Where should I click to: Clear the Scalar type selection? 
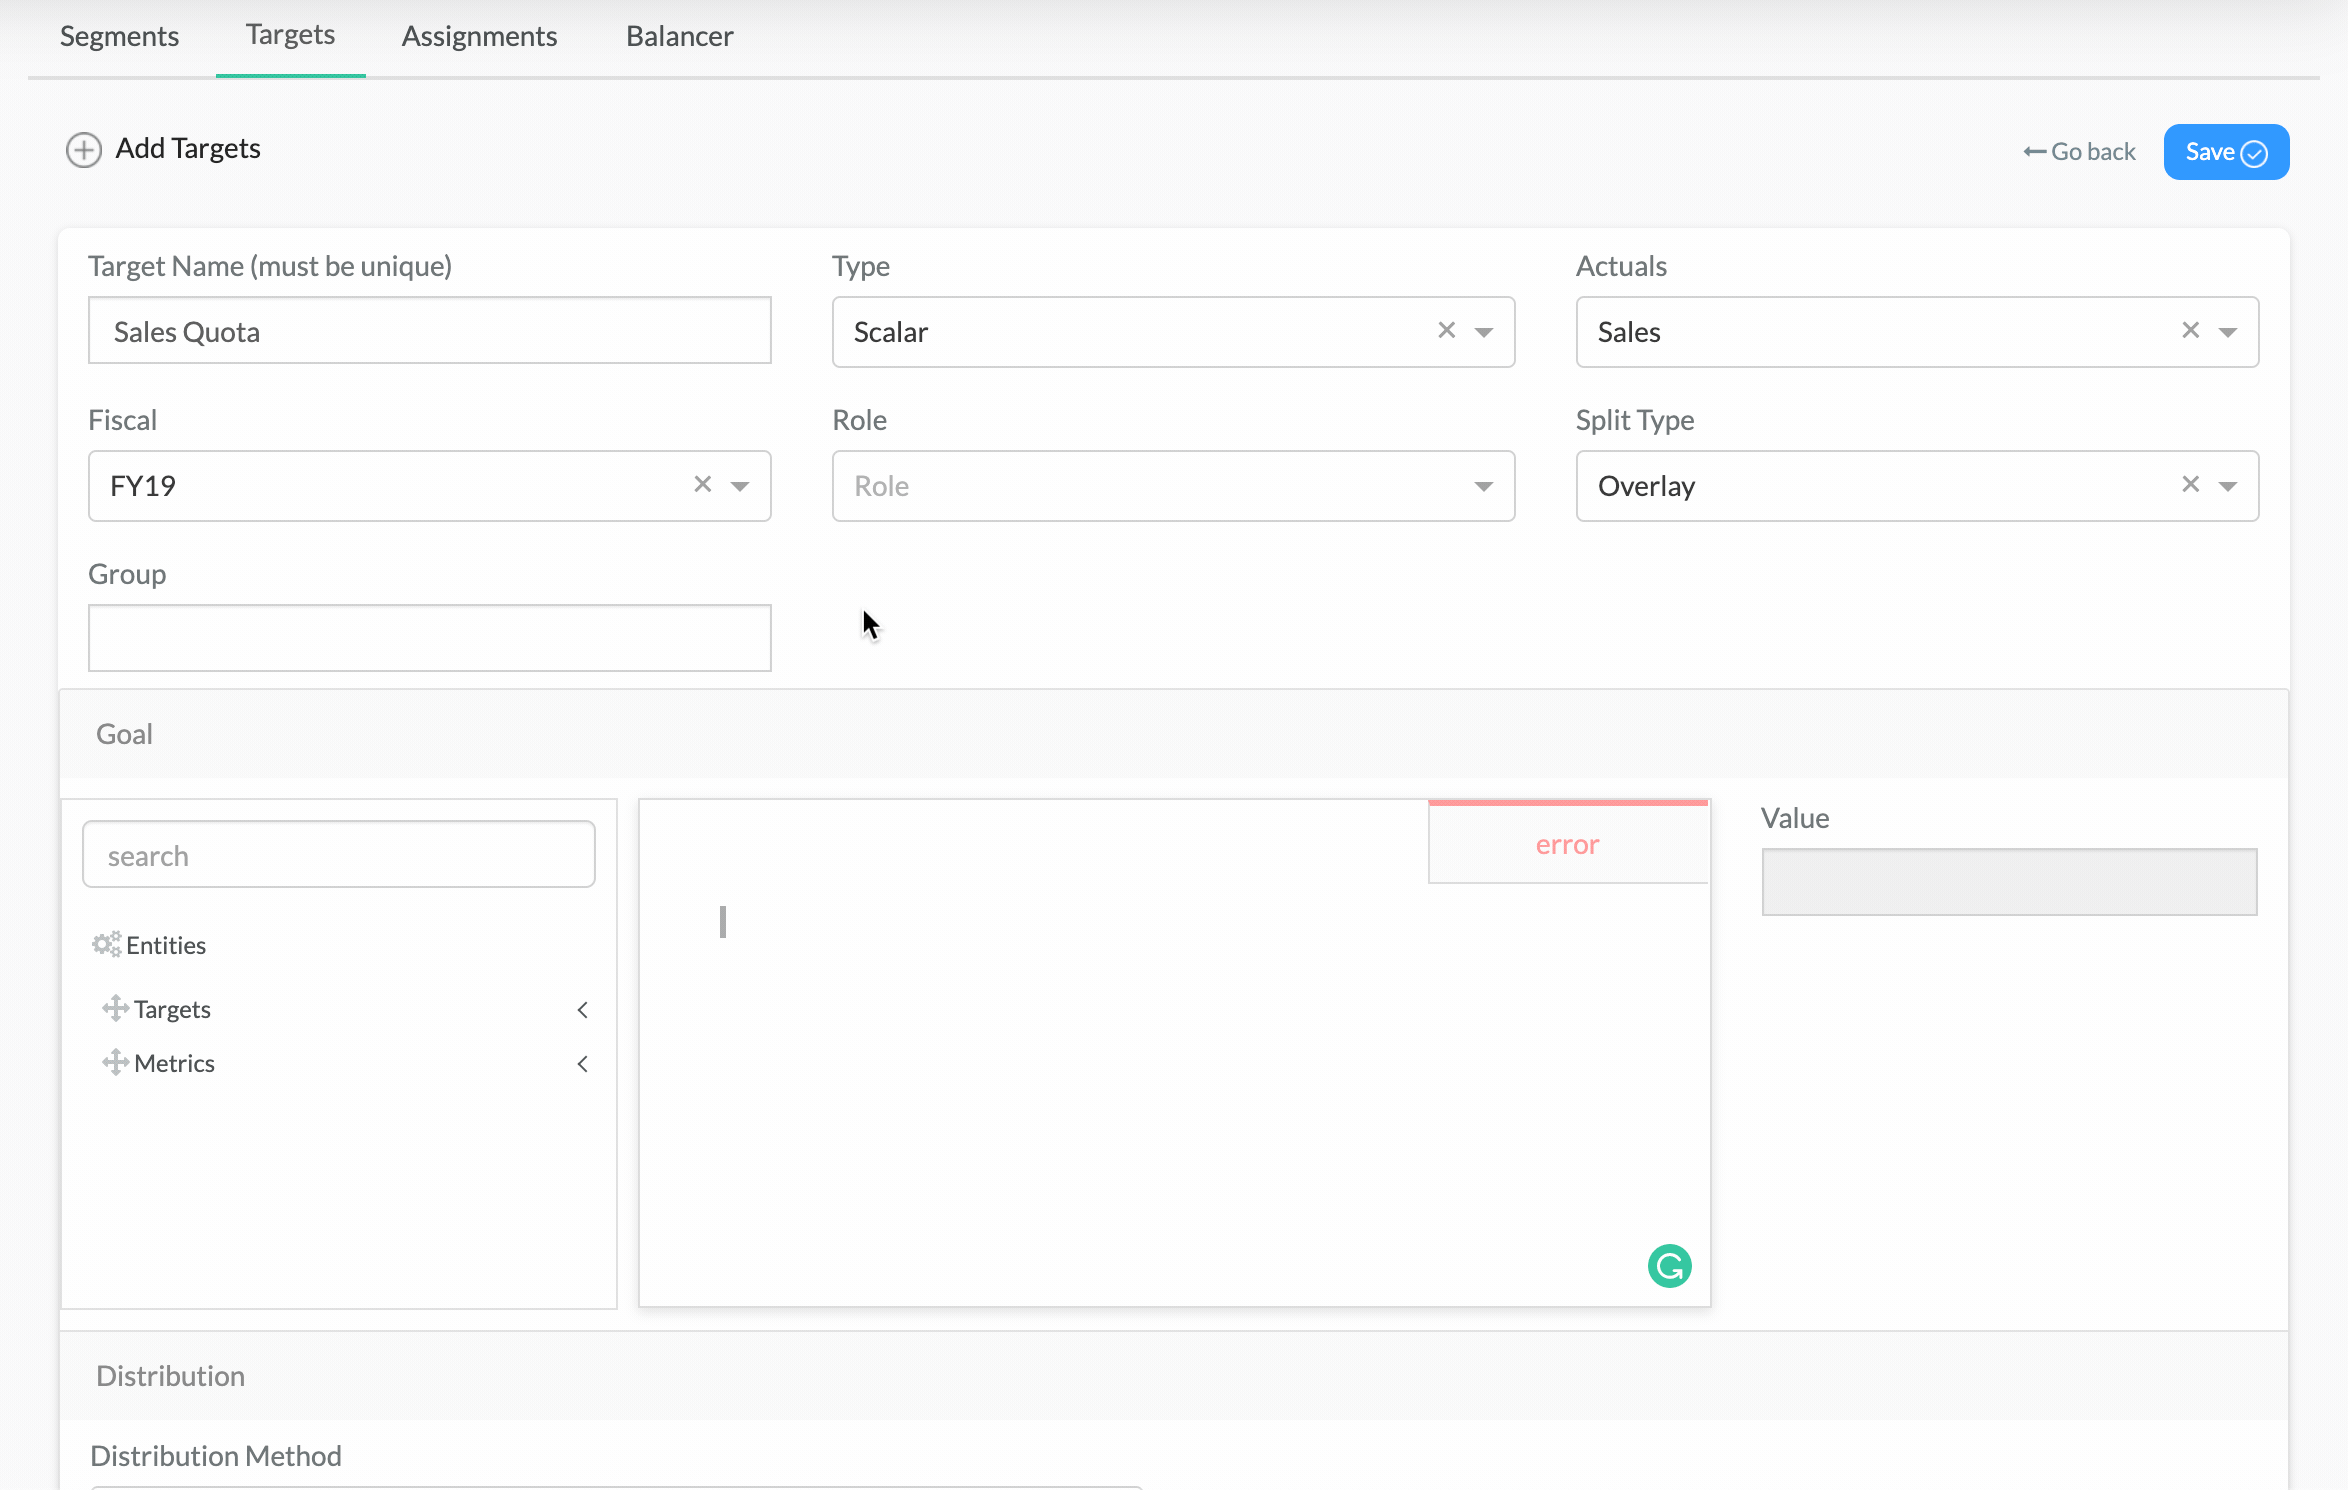point(1446,331)
